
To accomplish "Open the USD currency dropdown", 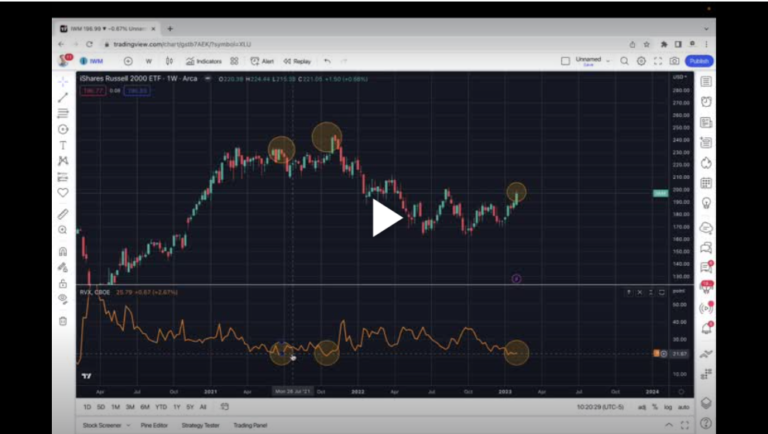I will point(677,77).
